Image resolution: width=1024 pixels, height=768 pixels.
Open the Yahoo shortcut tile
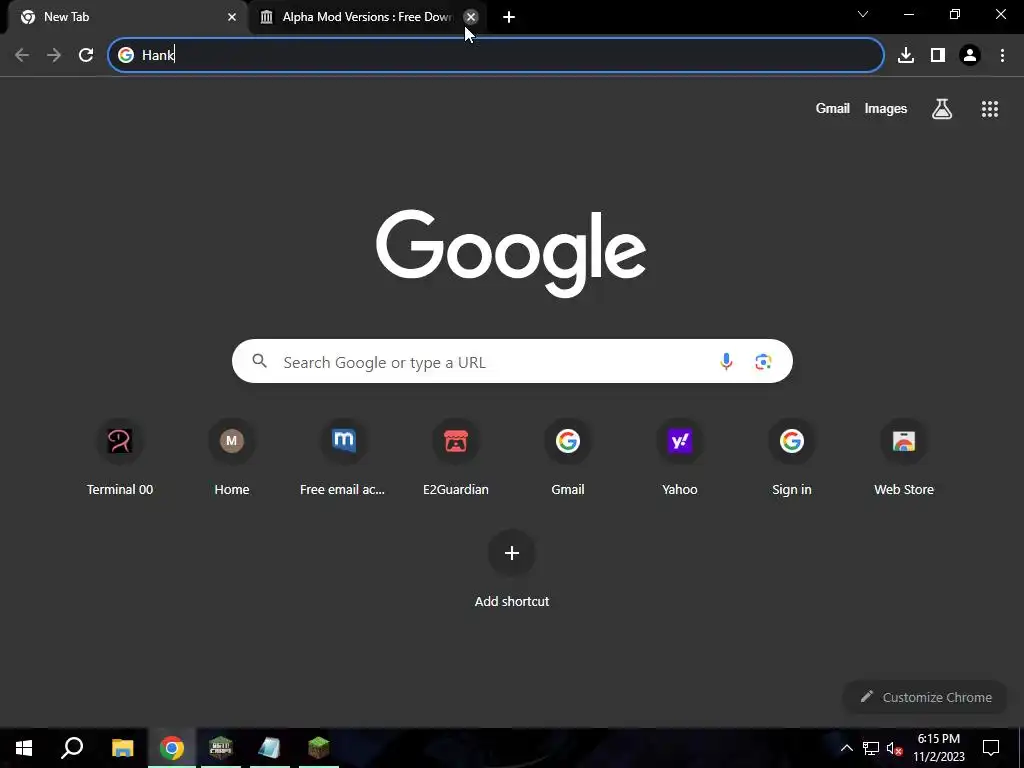pos(679,457)
